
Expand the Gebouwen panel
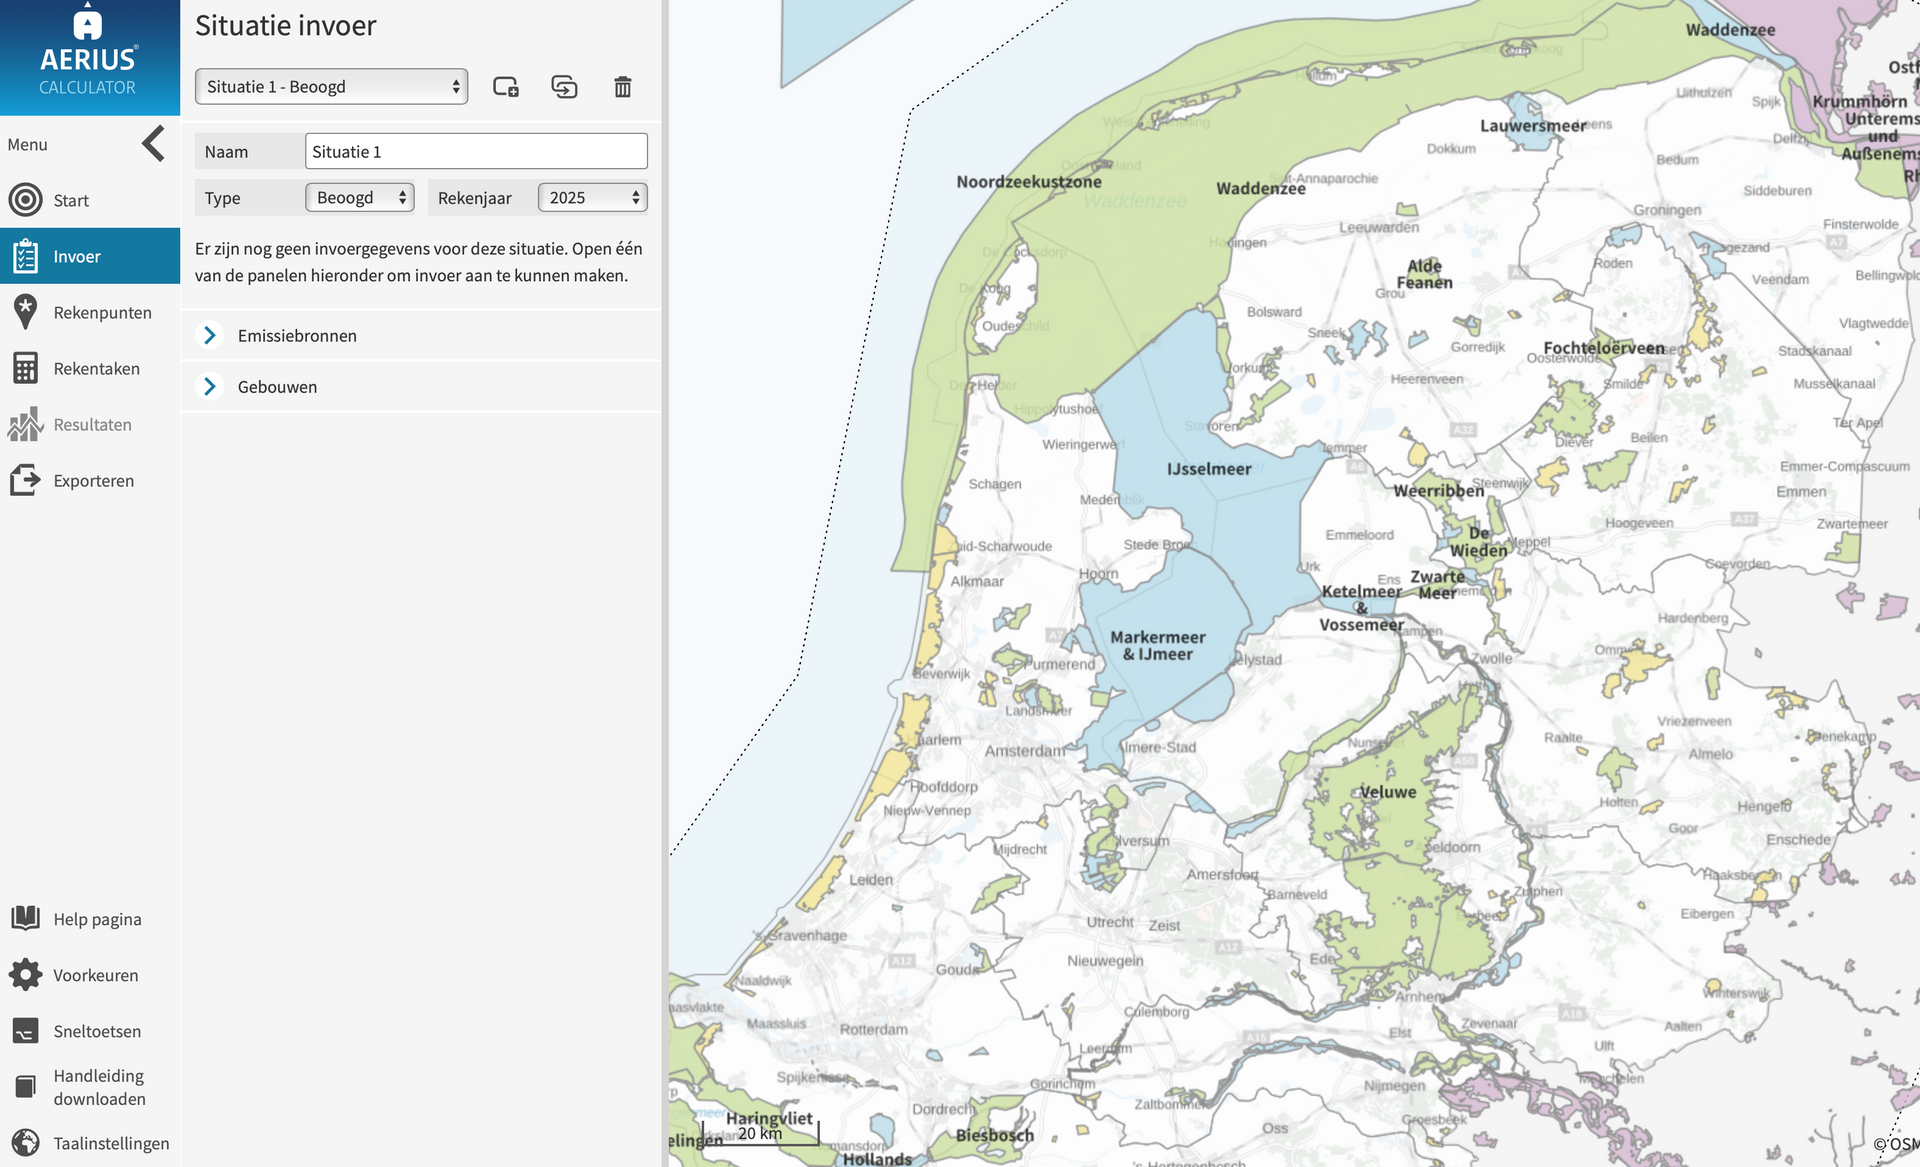(277, 387)
